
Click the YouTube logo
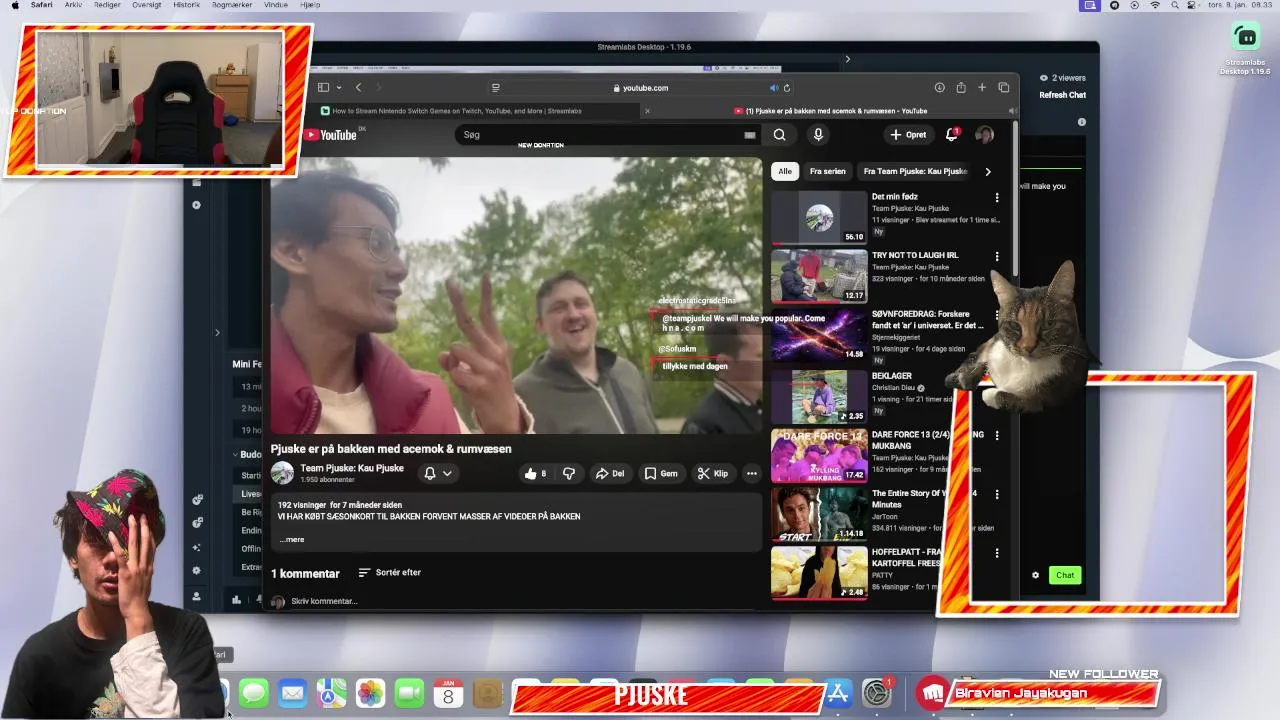[332, 135]
